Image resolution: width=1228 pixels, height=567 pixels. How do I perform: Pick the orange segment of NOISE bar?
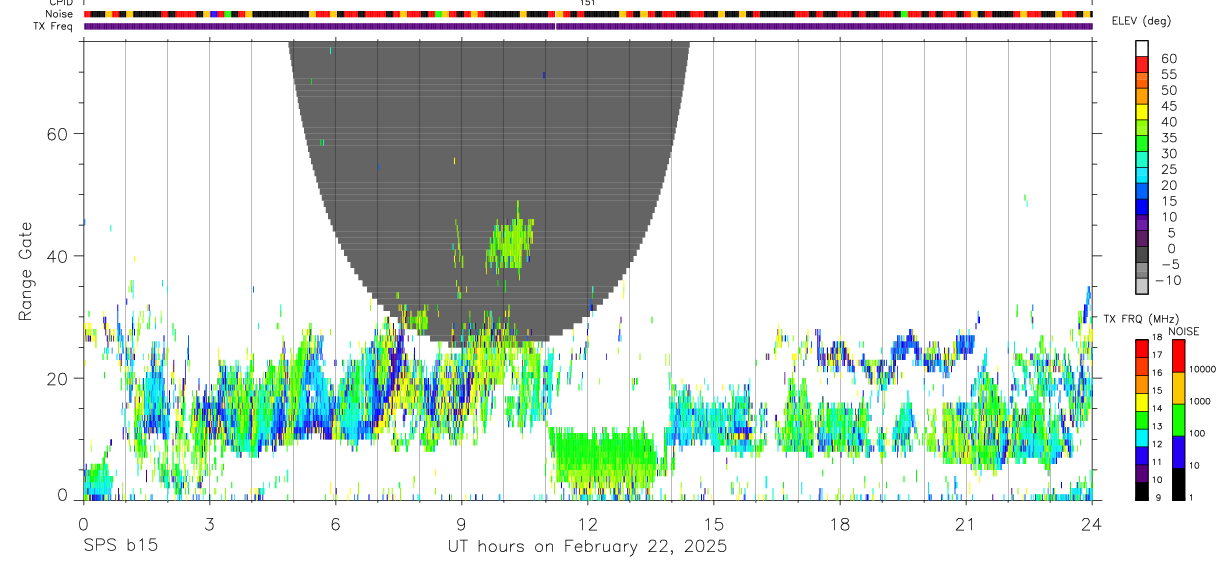click(x=1178, y=388)
